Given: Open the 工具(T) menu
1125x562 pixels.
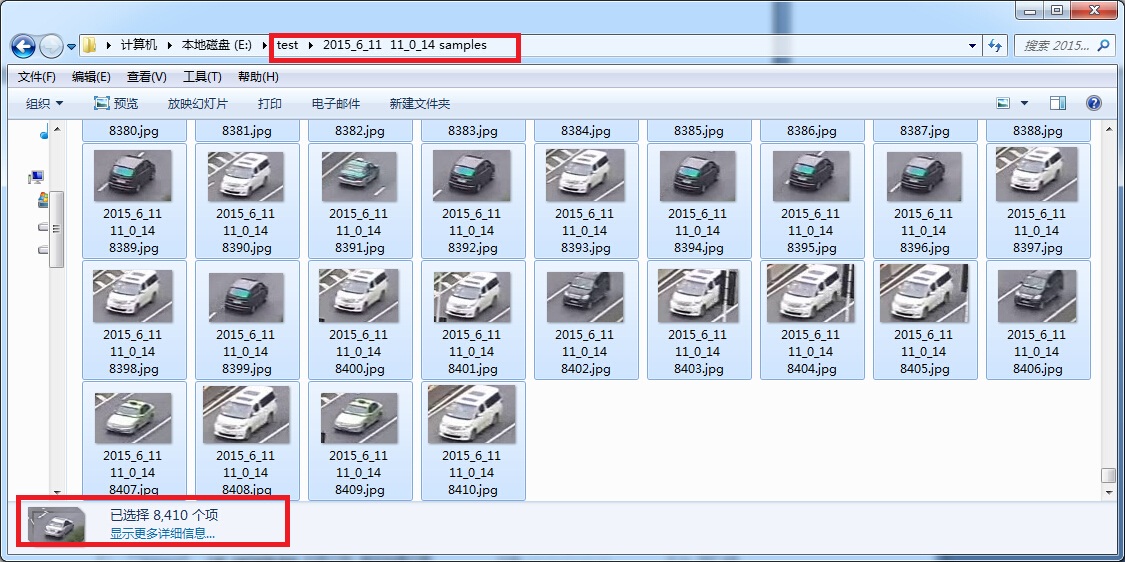Looking at the screenshot, I should [x=202, y=77].
